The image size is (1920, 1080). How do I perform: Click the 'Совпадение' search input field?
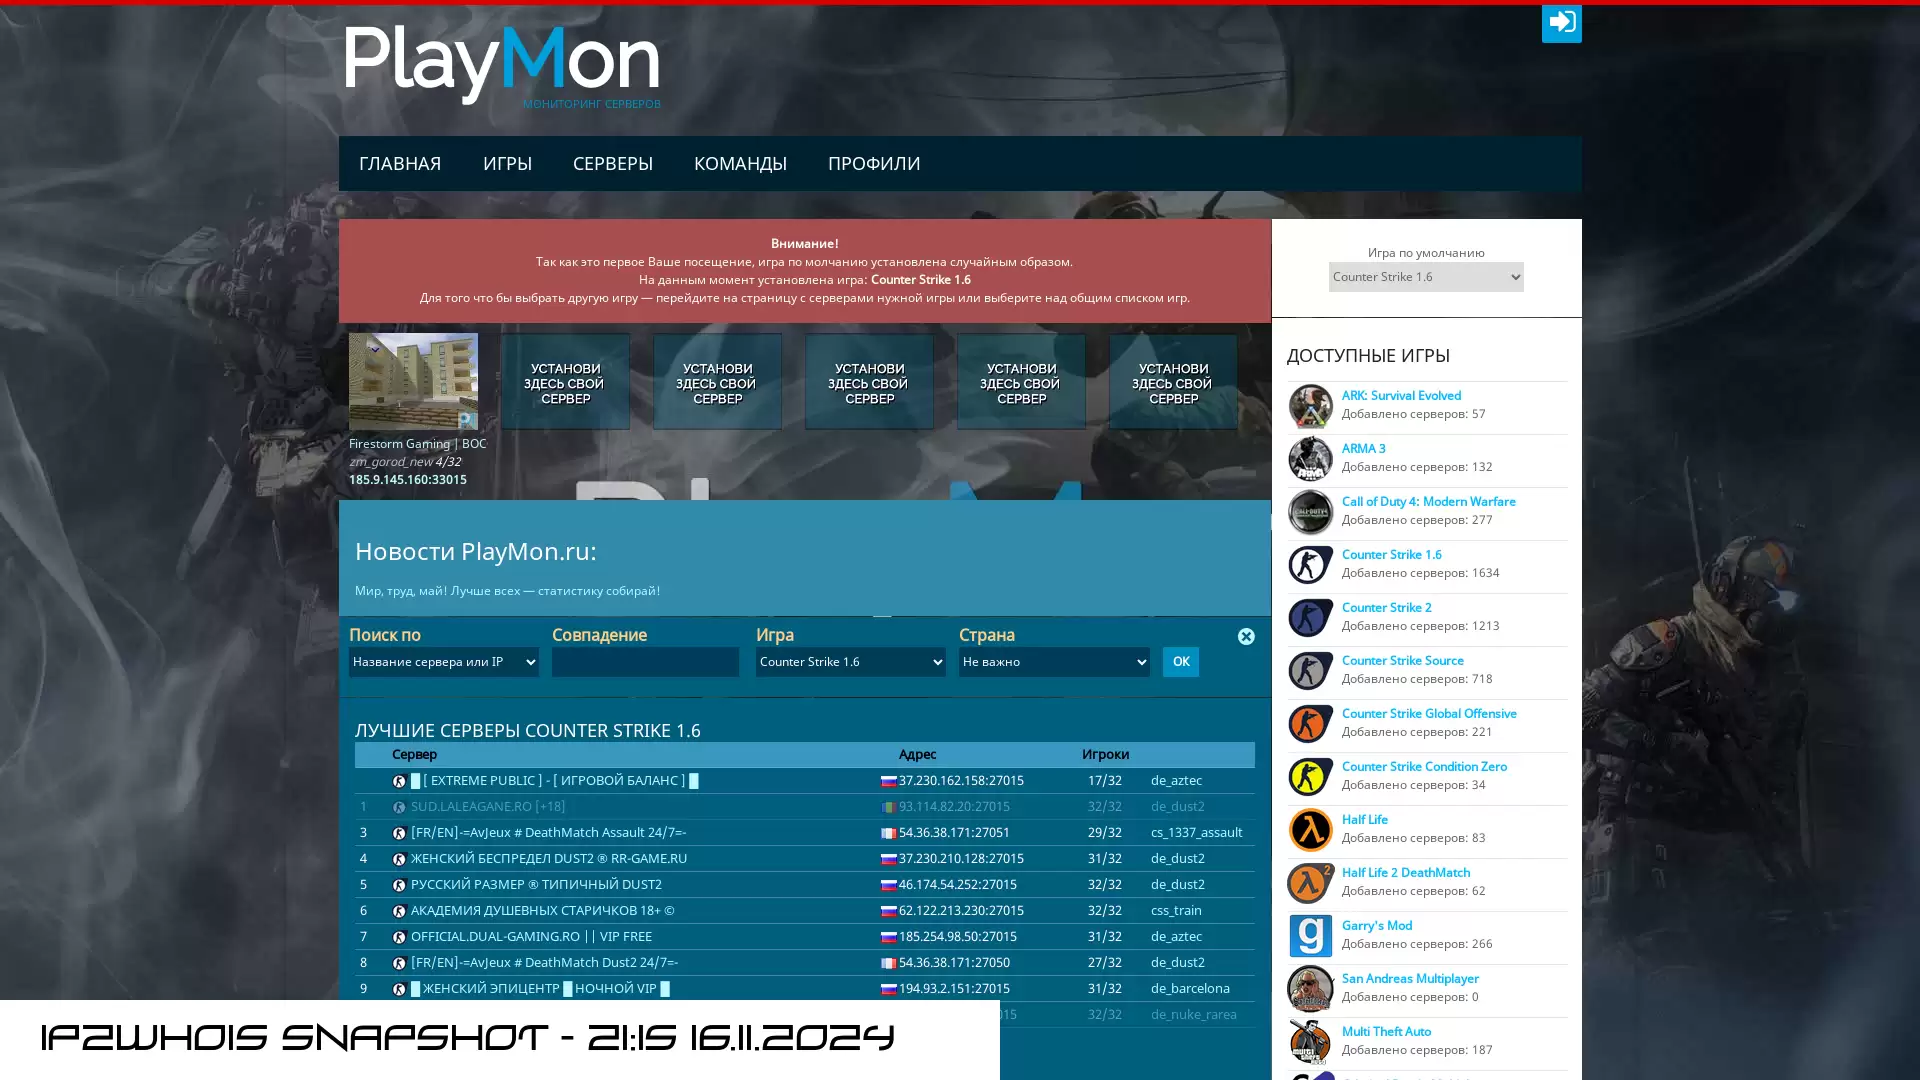click(x=645, y=662)
